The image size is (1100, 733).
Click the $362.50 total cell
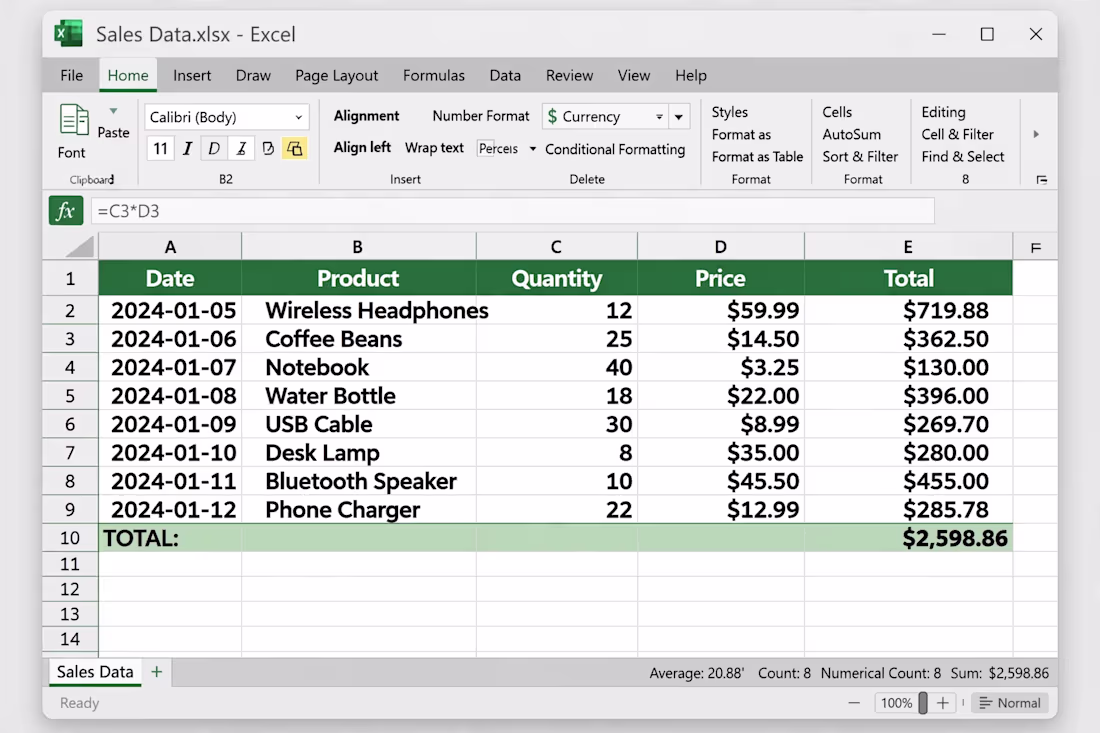point(908,339)
